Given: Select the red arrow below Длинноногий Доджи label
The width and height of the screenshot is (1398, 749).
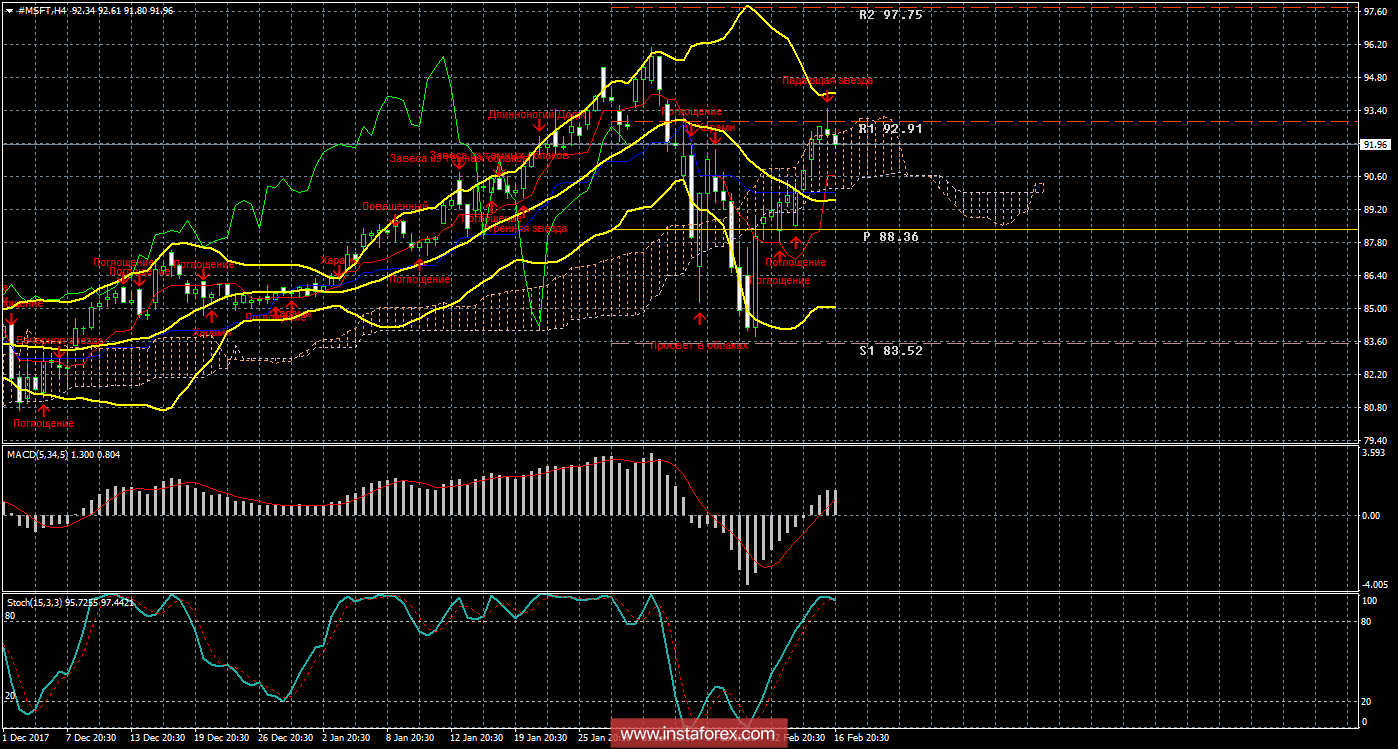Looking at the screenshot, I should pos(540,127).
